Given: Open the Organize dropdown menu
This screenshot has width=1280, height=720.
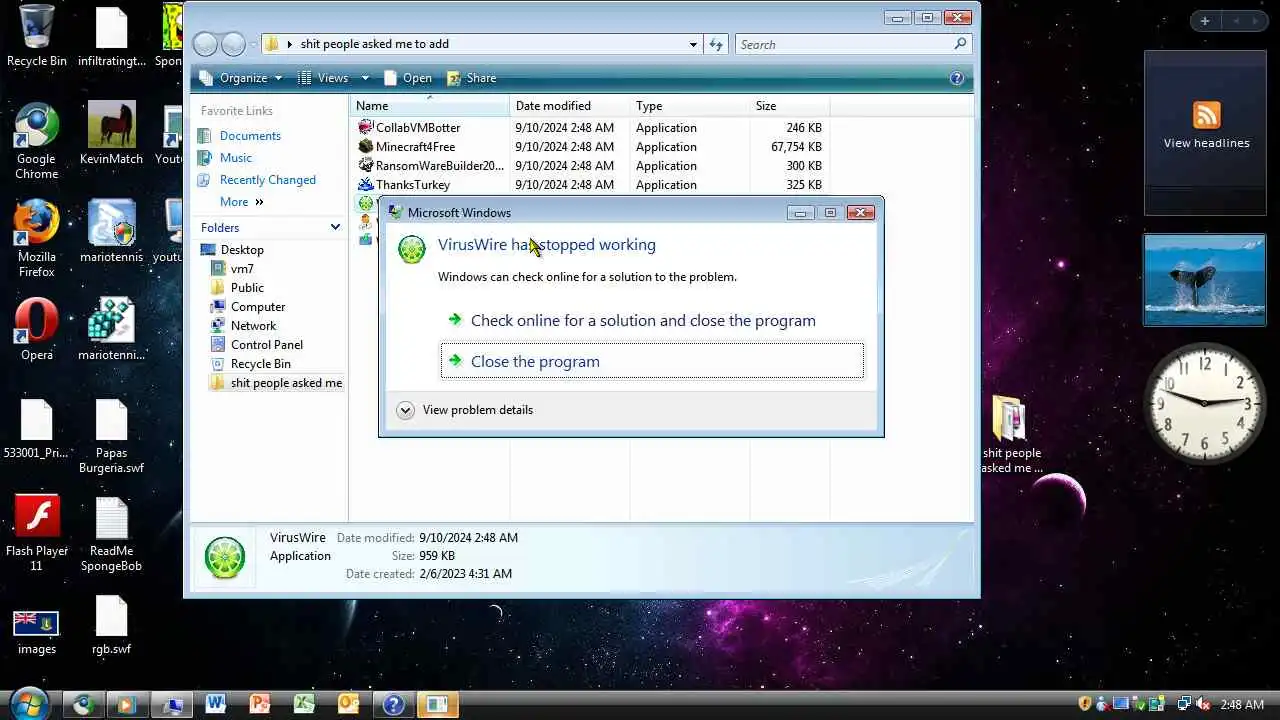Looking at the screenshot, I should point(242,78).
